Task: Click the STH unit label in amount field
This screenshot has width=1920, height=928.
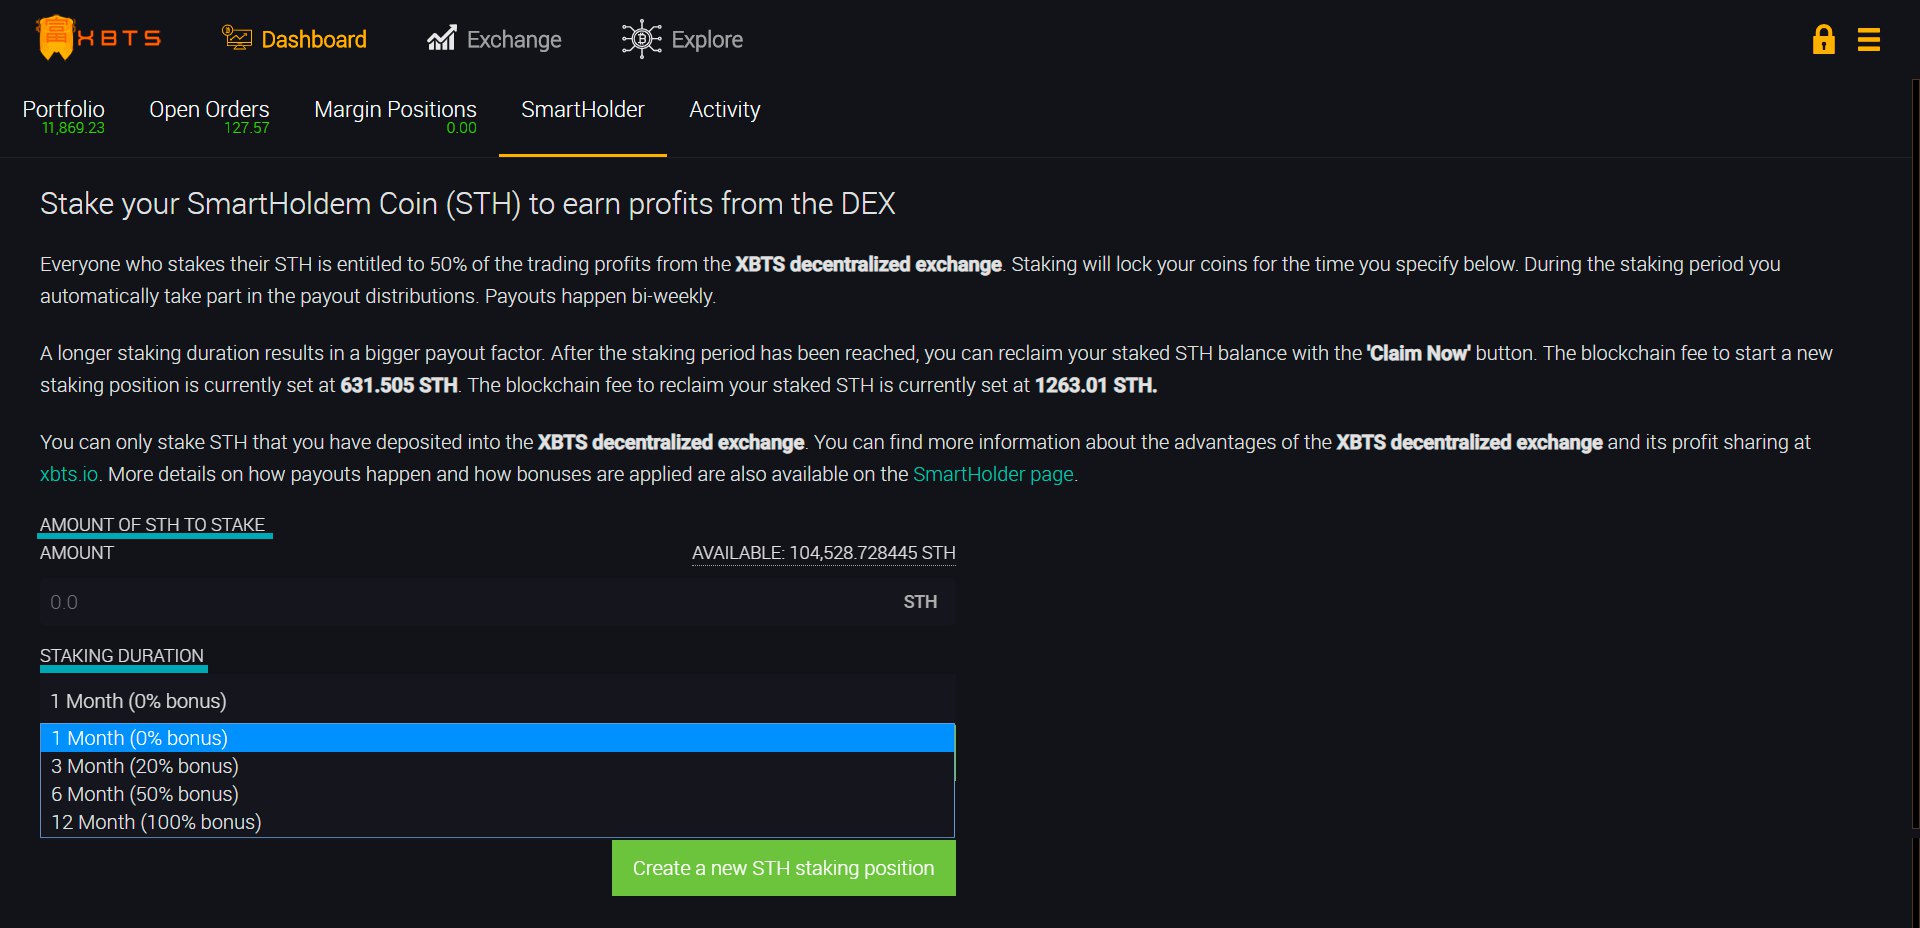Action: click(920, 602)
